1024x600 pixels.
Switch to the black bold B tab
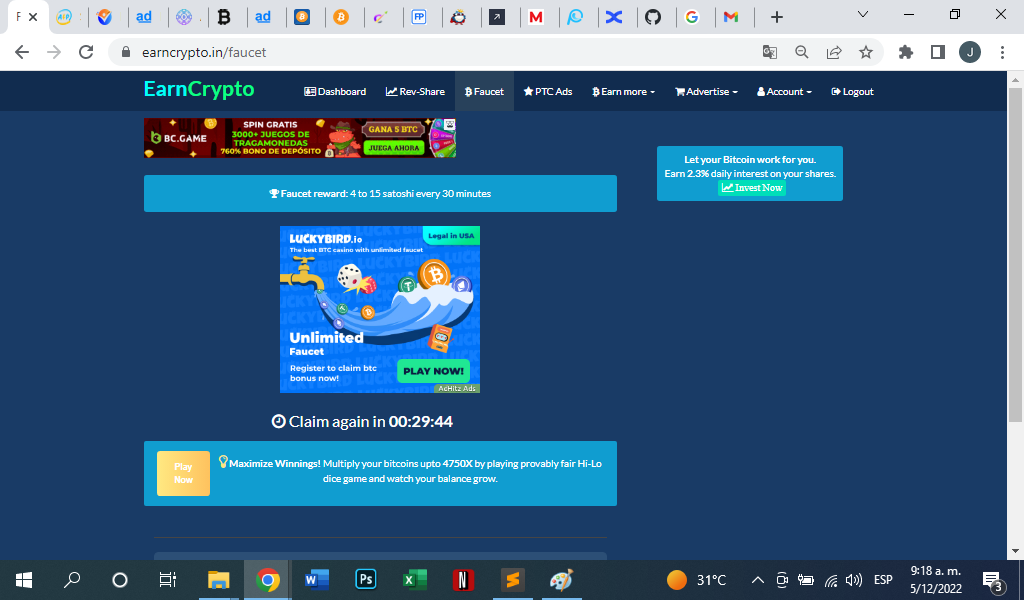pyautogui.click(x=224, y=17)
